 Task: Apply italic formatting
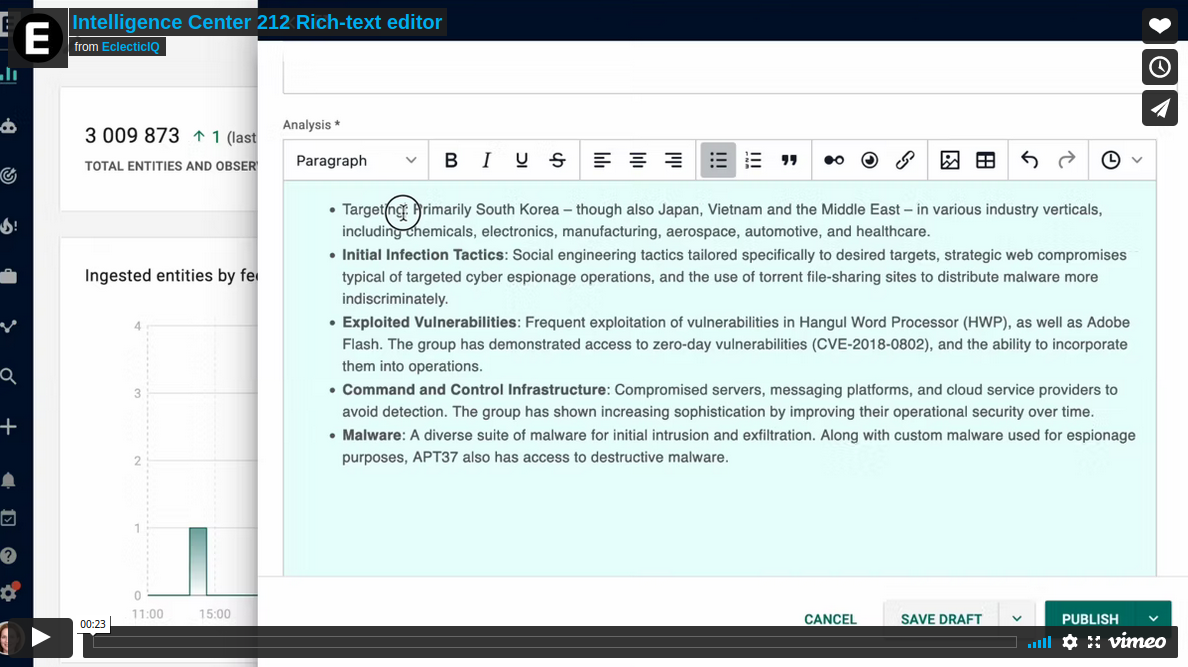coord(486,160)
